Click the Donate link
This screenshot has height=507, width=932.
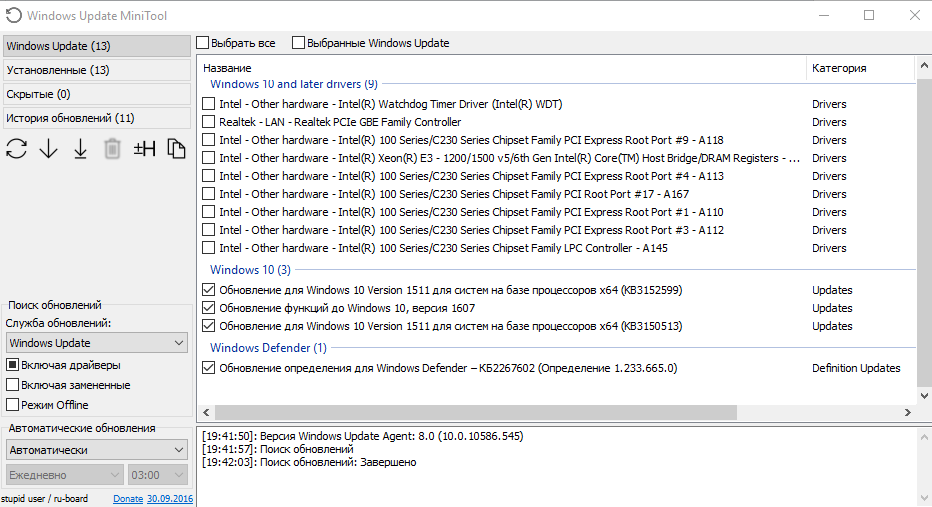point(128,498)
